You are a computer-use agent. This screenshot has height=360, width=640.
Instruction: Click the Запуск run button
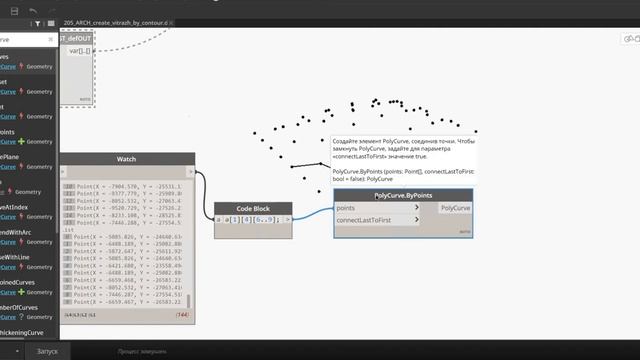[47, 351]
